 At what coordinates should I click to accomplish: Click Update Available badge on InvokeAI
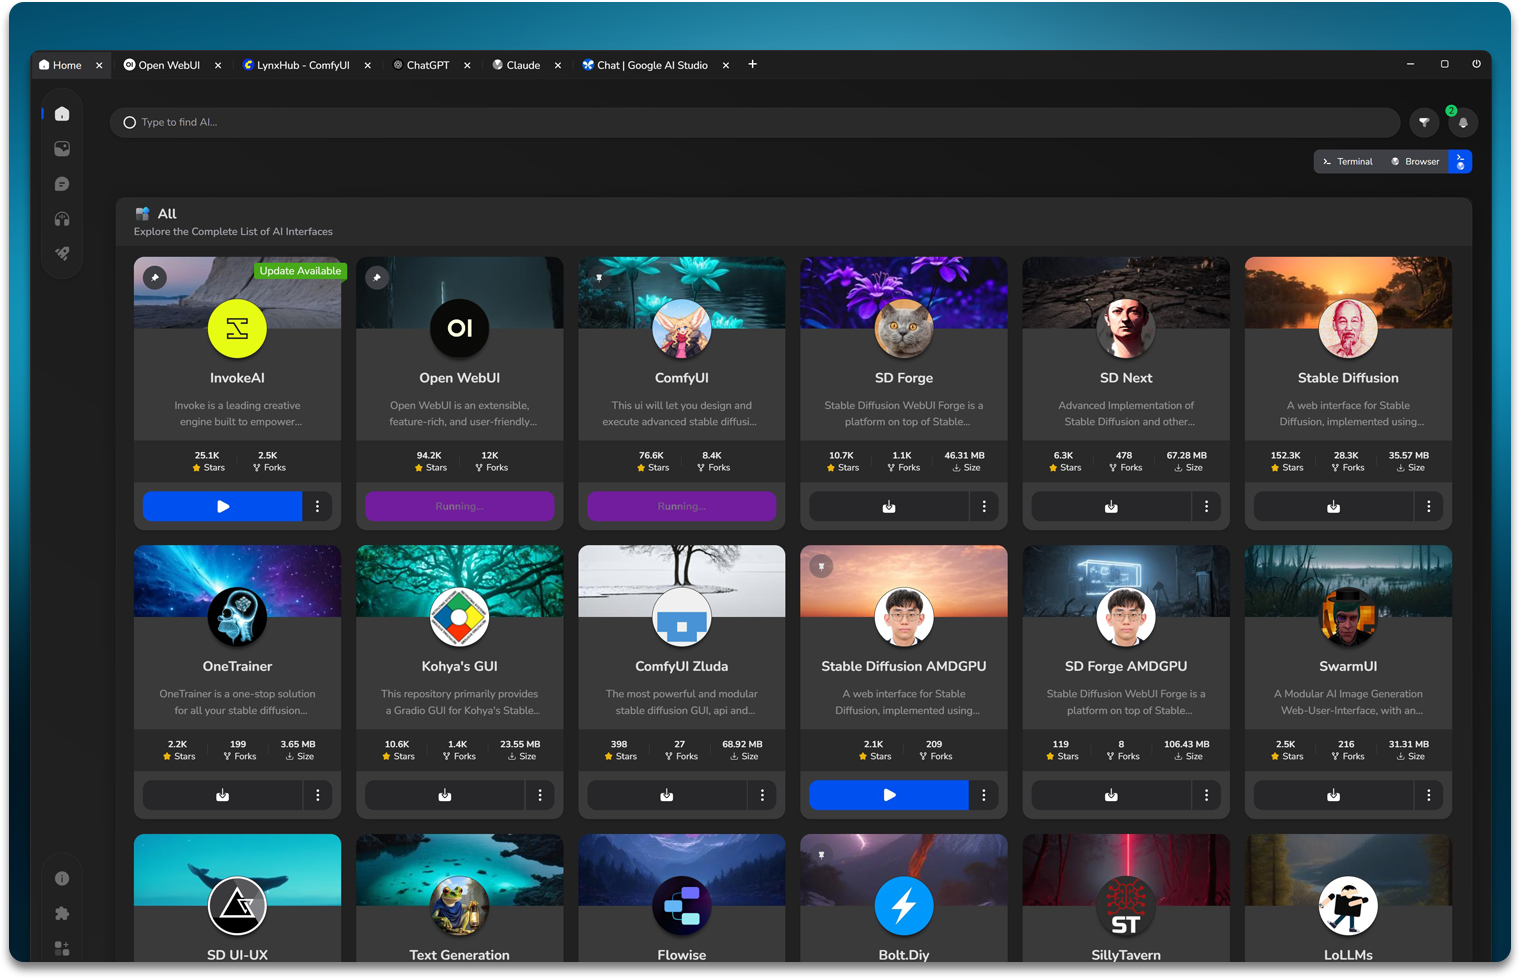pos(300,271)
